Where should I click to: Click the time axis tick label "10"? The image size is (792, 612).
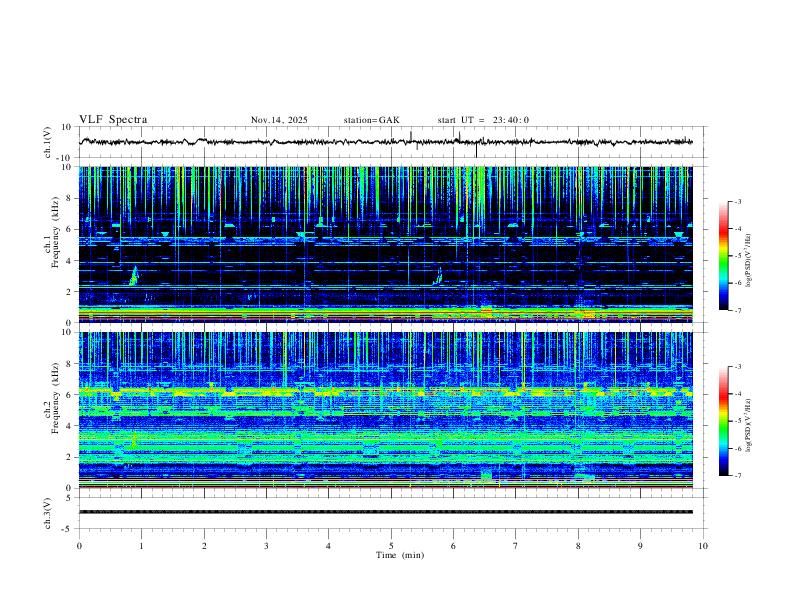[x=703, y=546]
